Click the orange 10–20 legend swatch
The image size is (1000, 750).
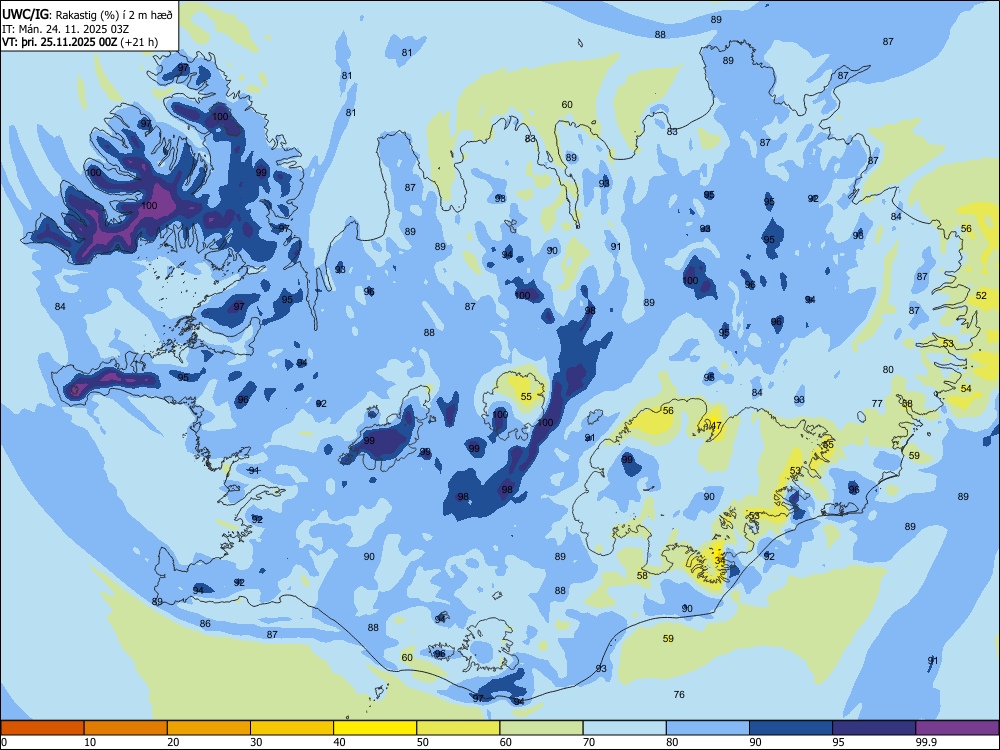[126, 728]
